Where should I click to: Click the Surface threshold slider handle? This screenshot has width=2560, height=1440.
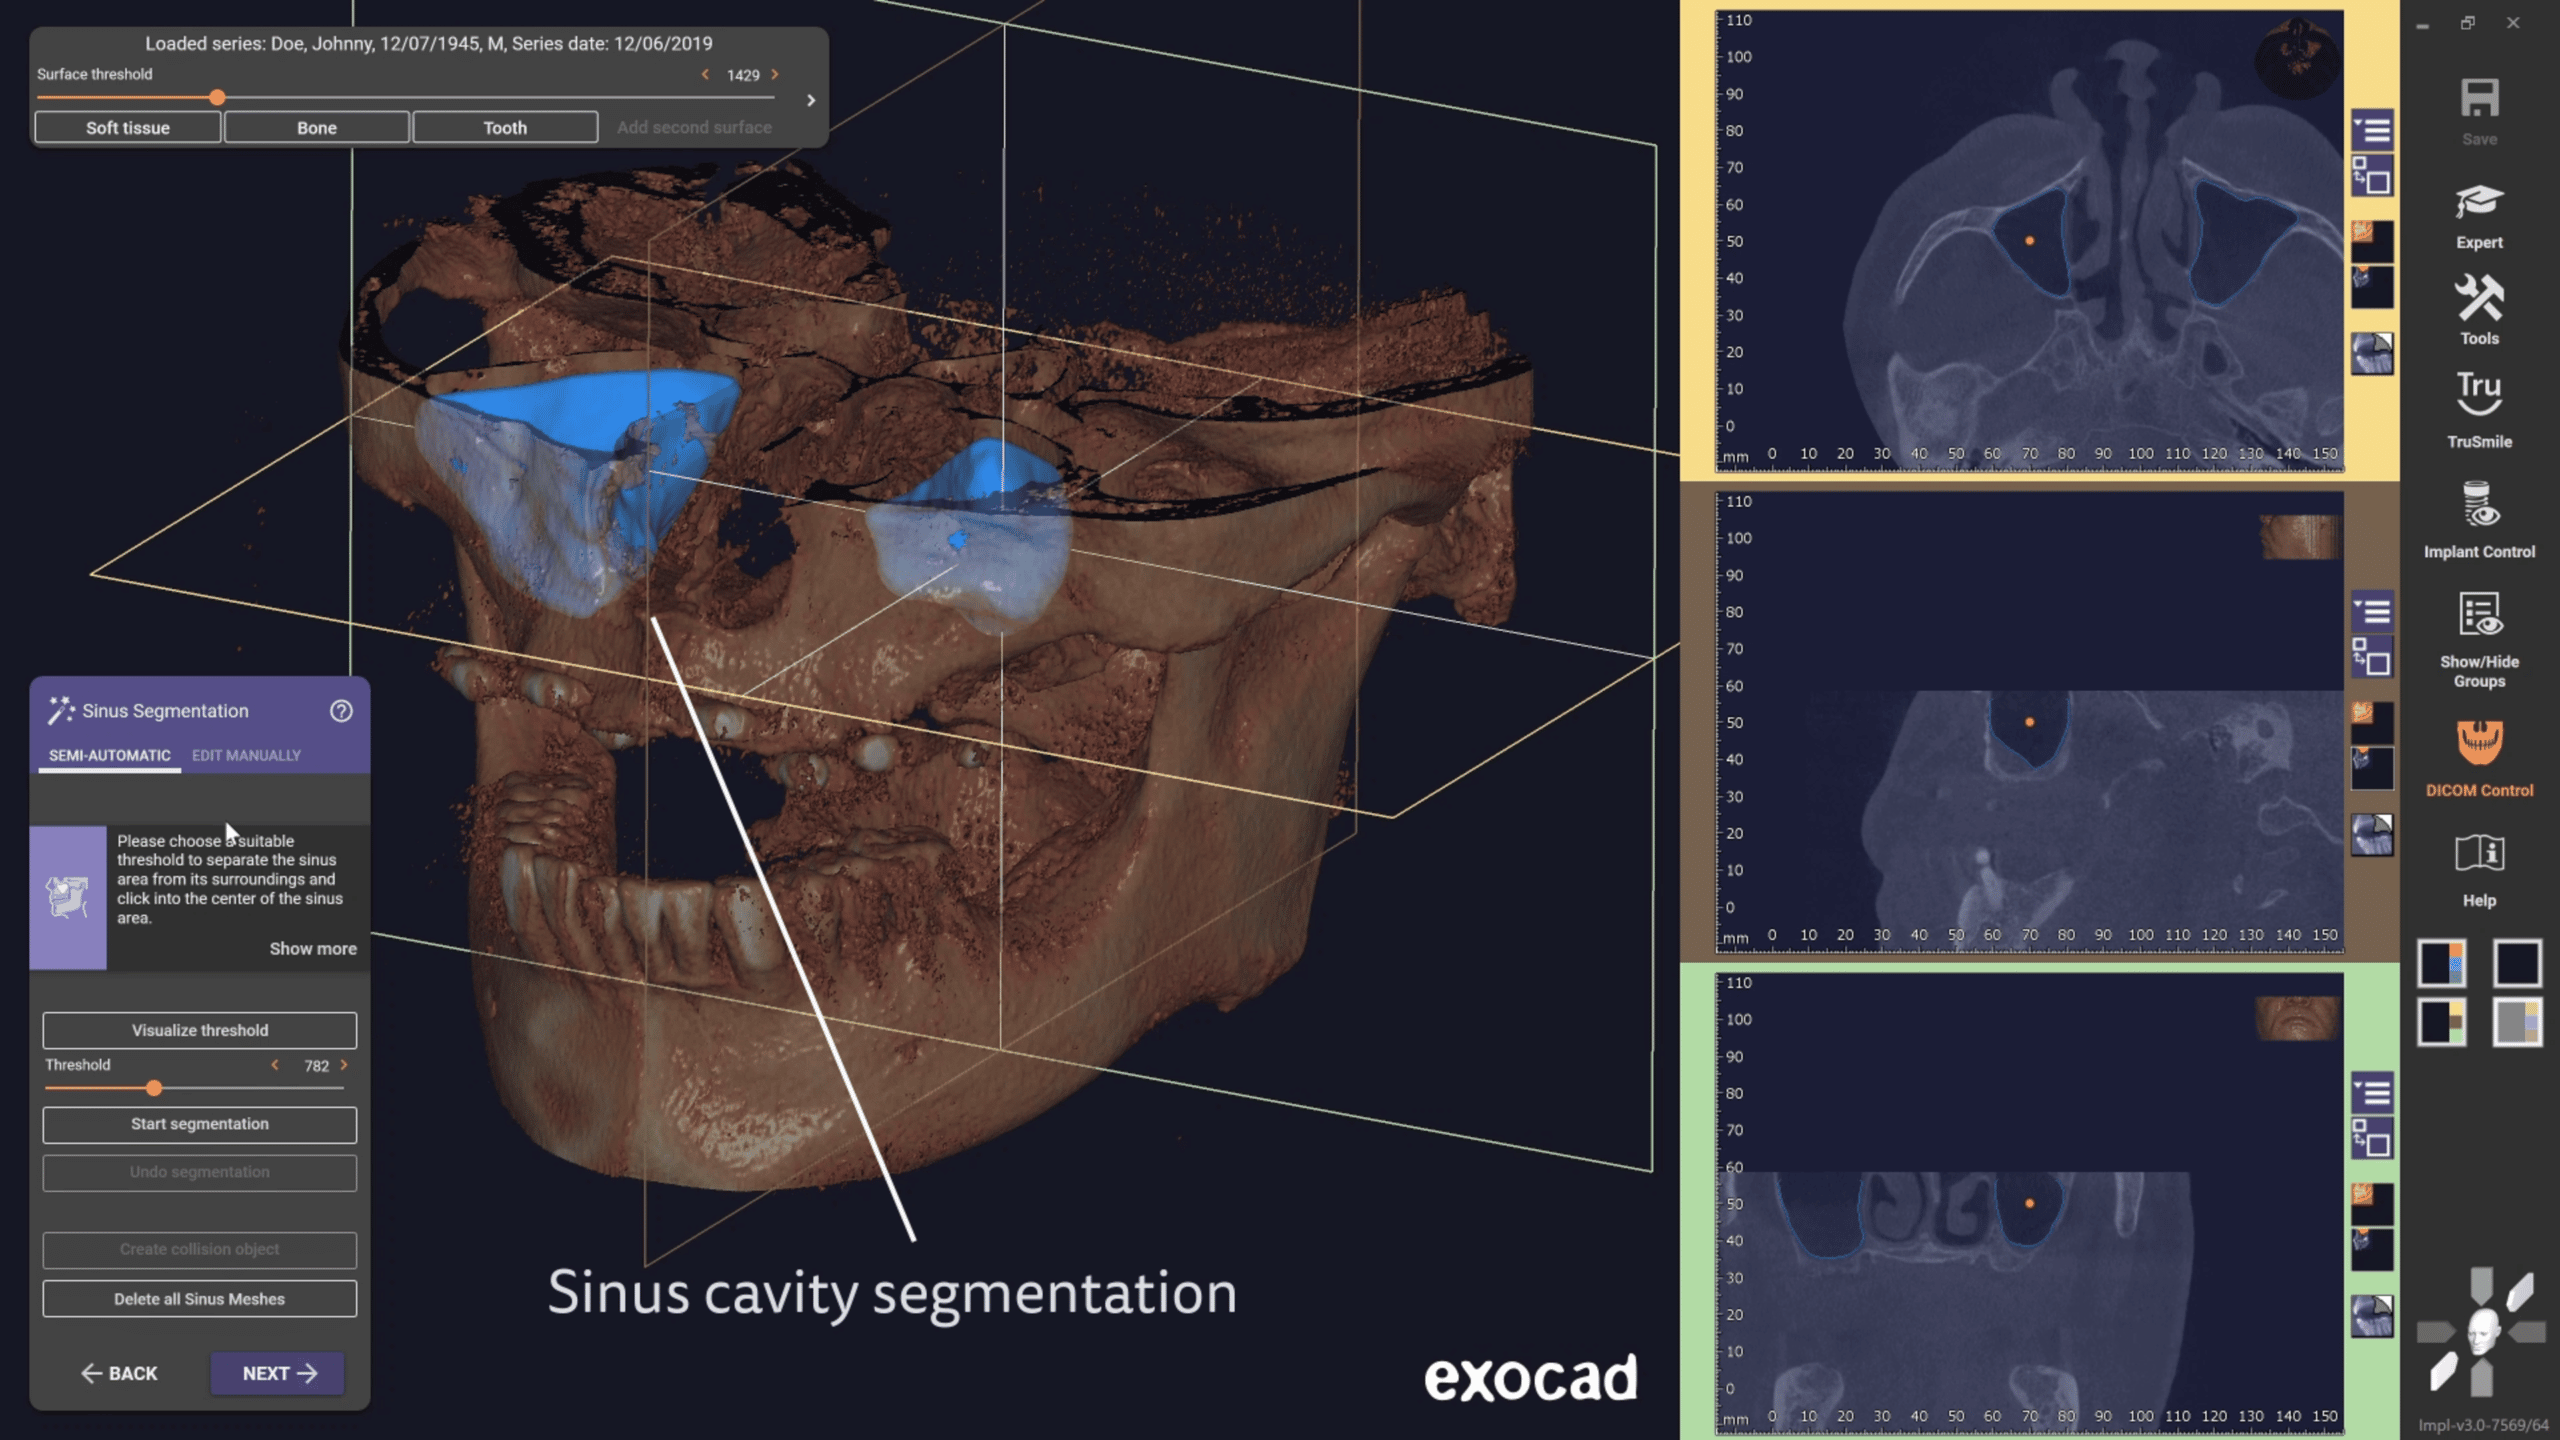(217, 98)
